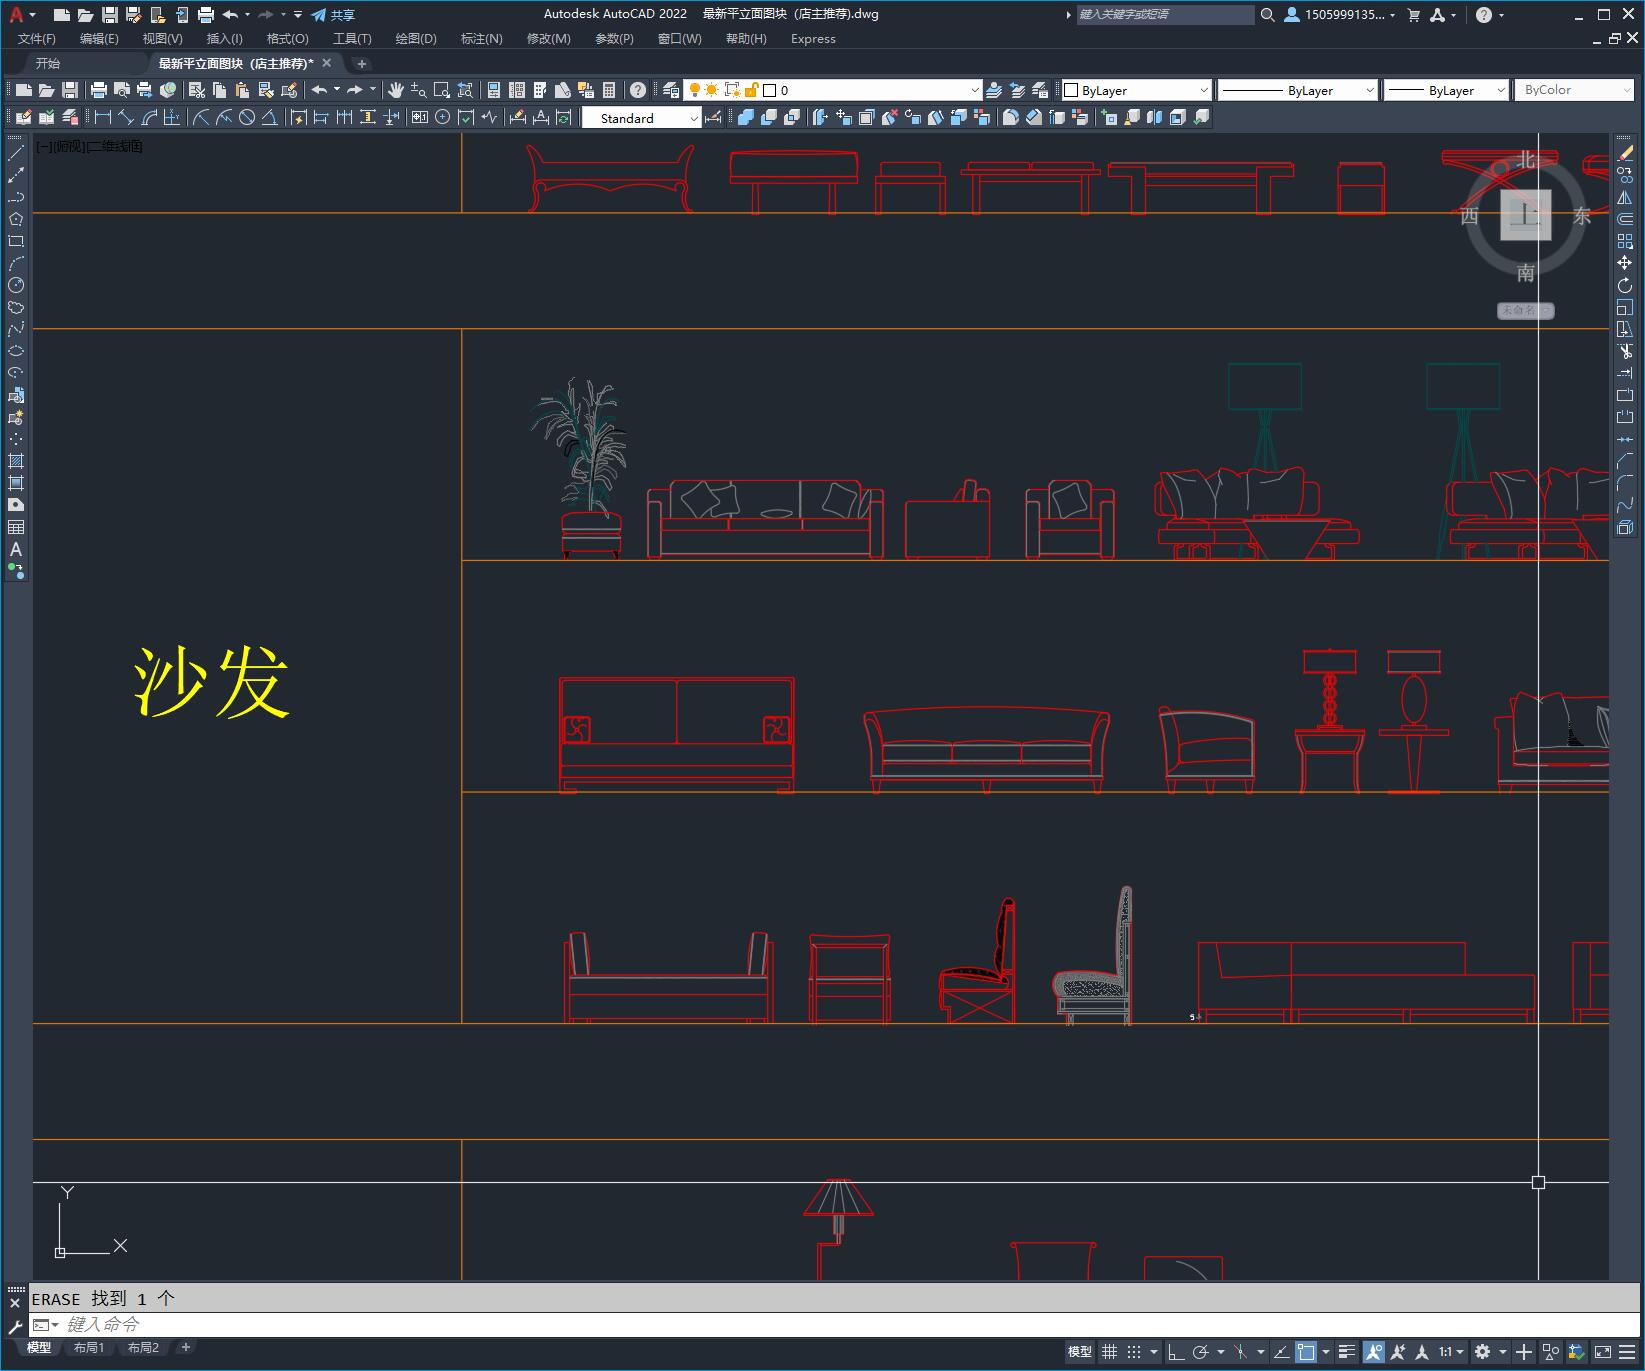Choose the Mirror tool in modify toolbar
The image size is (1645, 1371).
(x=1625, y=197)
